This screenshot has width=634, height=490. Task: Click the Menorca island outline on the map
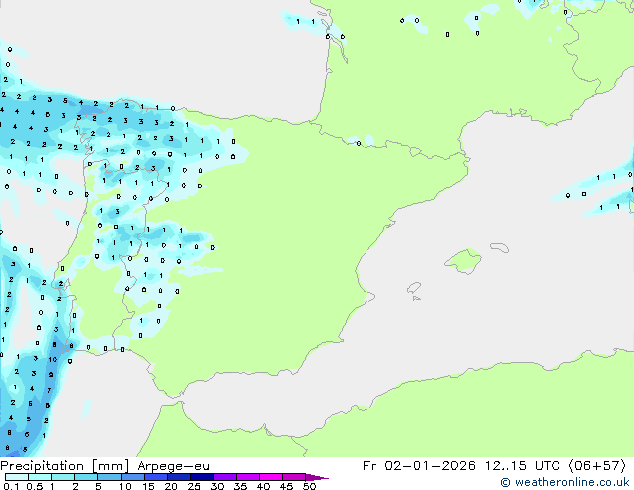click(x=500, y=247)
